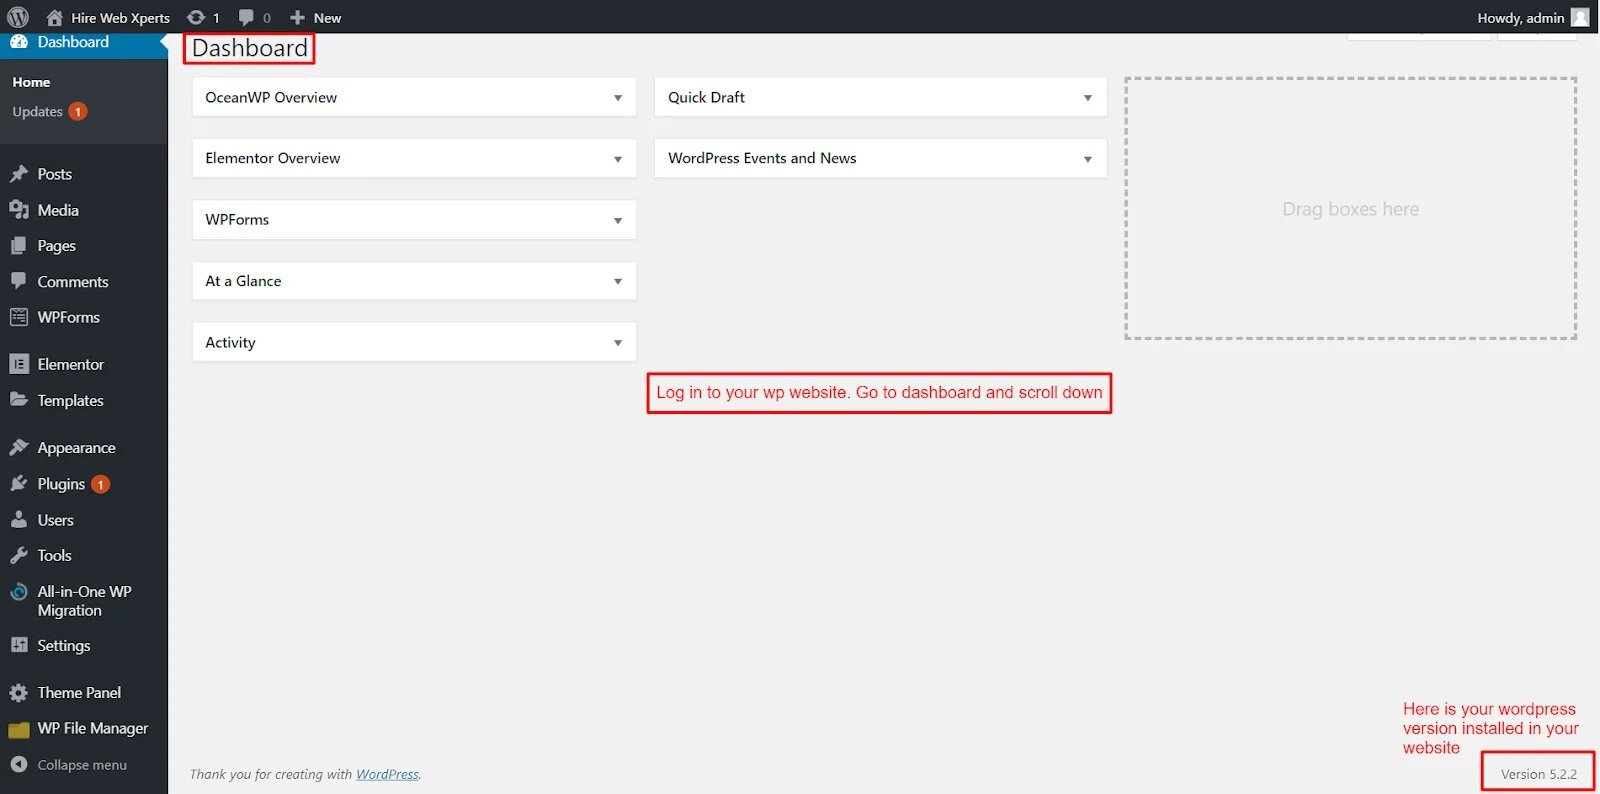Open the Theme Panel menu label
The width and height of the screenshot is (1600, 794).
click(x=79, y=692)
